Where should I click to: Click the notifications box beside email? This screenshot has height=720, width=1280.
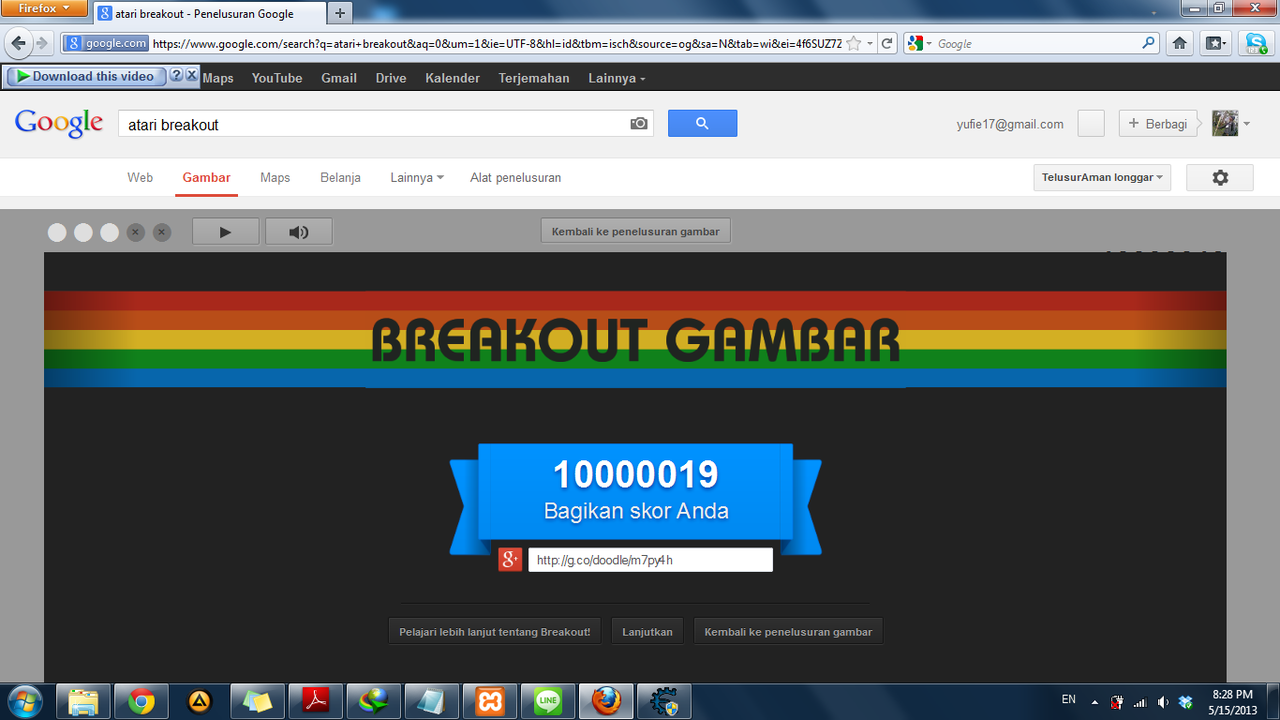(1091, 123)
